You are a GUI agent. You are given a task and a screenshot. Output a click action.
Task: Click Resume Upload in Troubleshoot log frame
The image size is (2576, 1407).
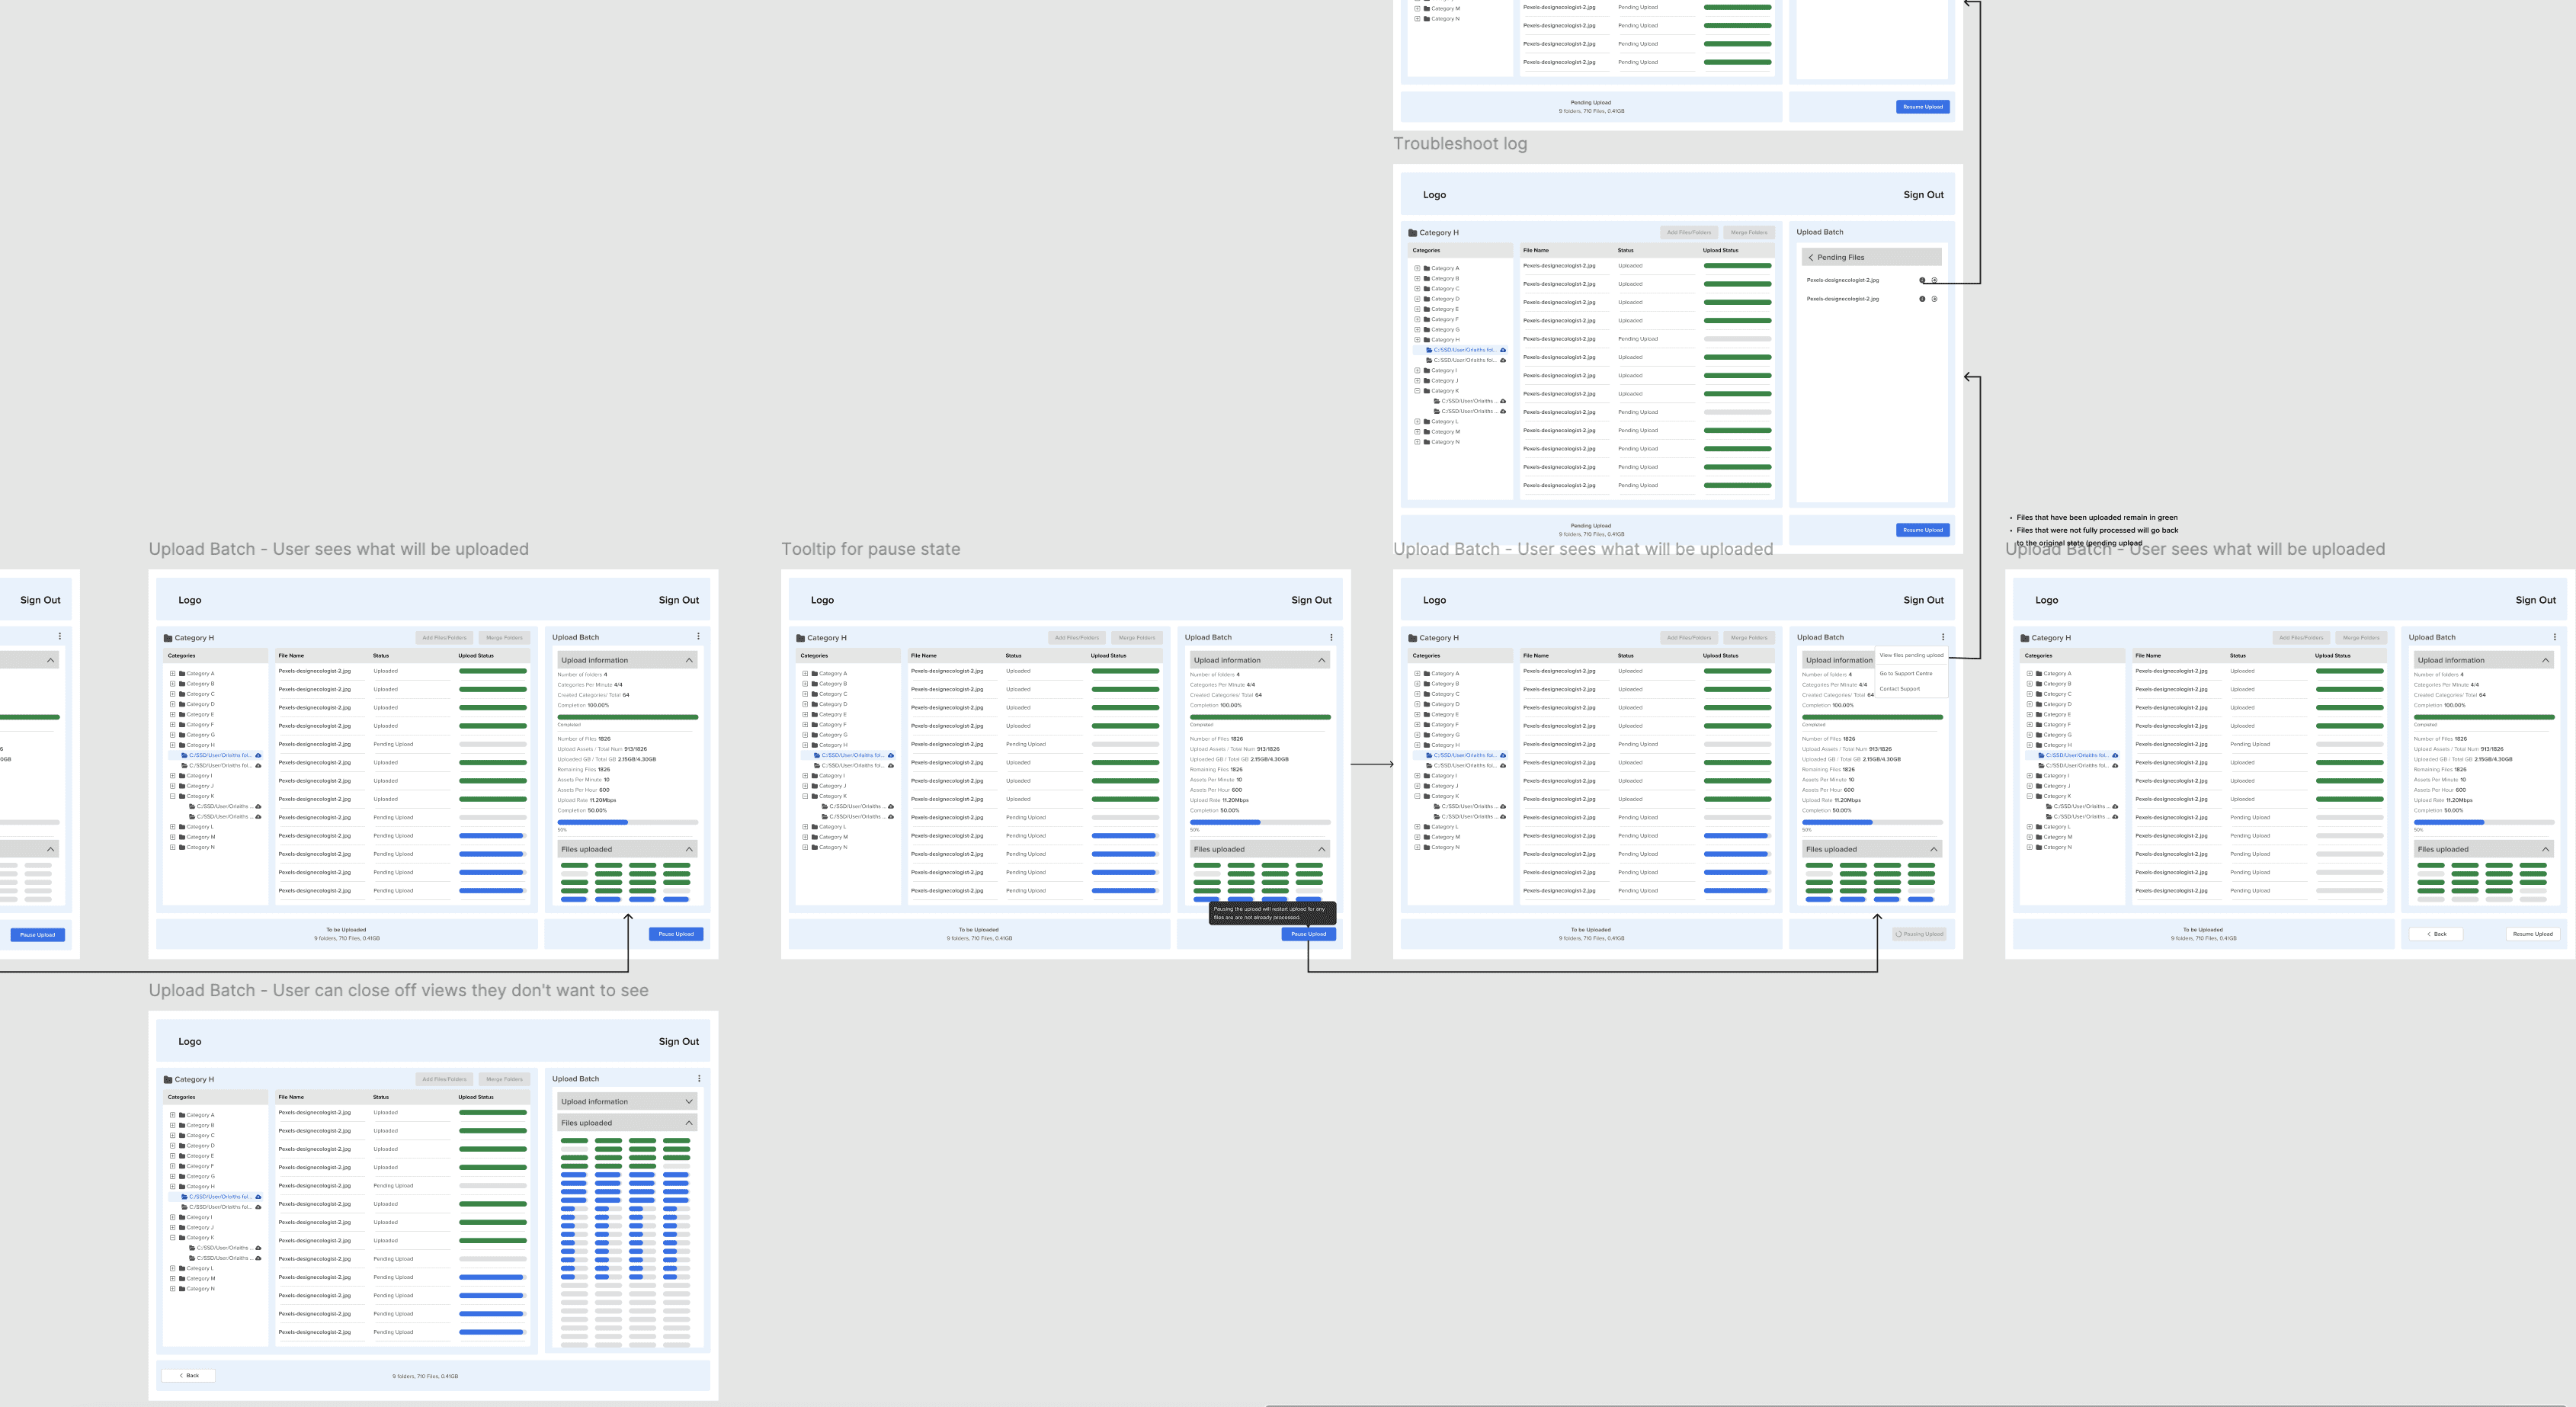pos(1922,530)
